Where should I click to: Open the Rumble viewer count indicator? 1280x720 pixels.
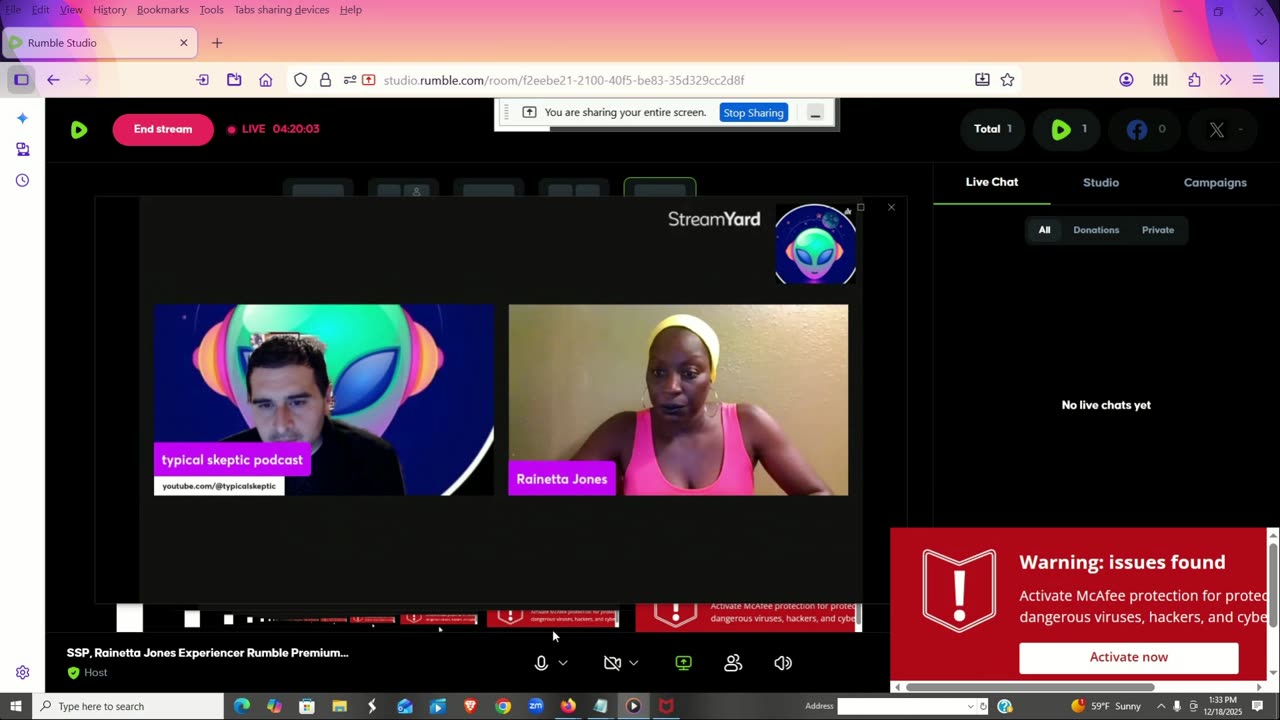click(x=1068, y=129)
